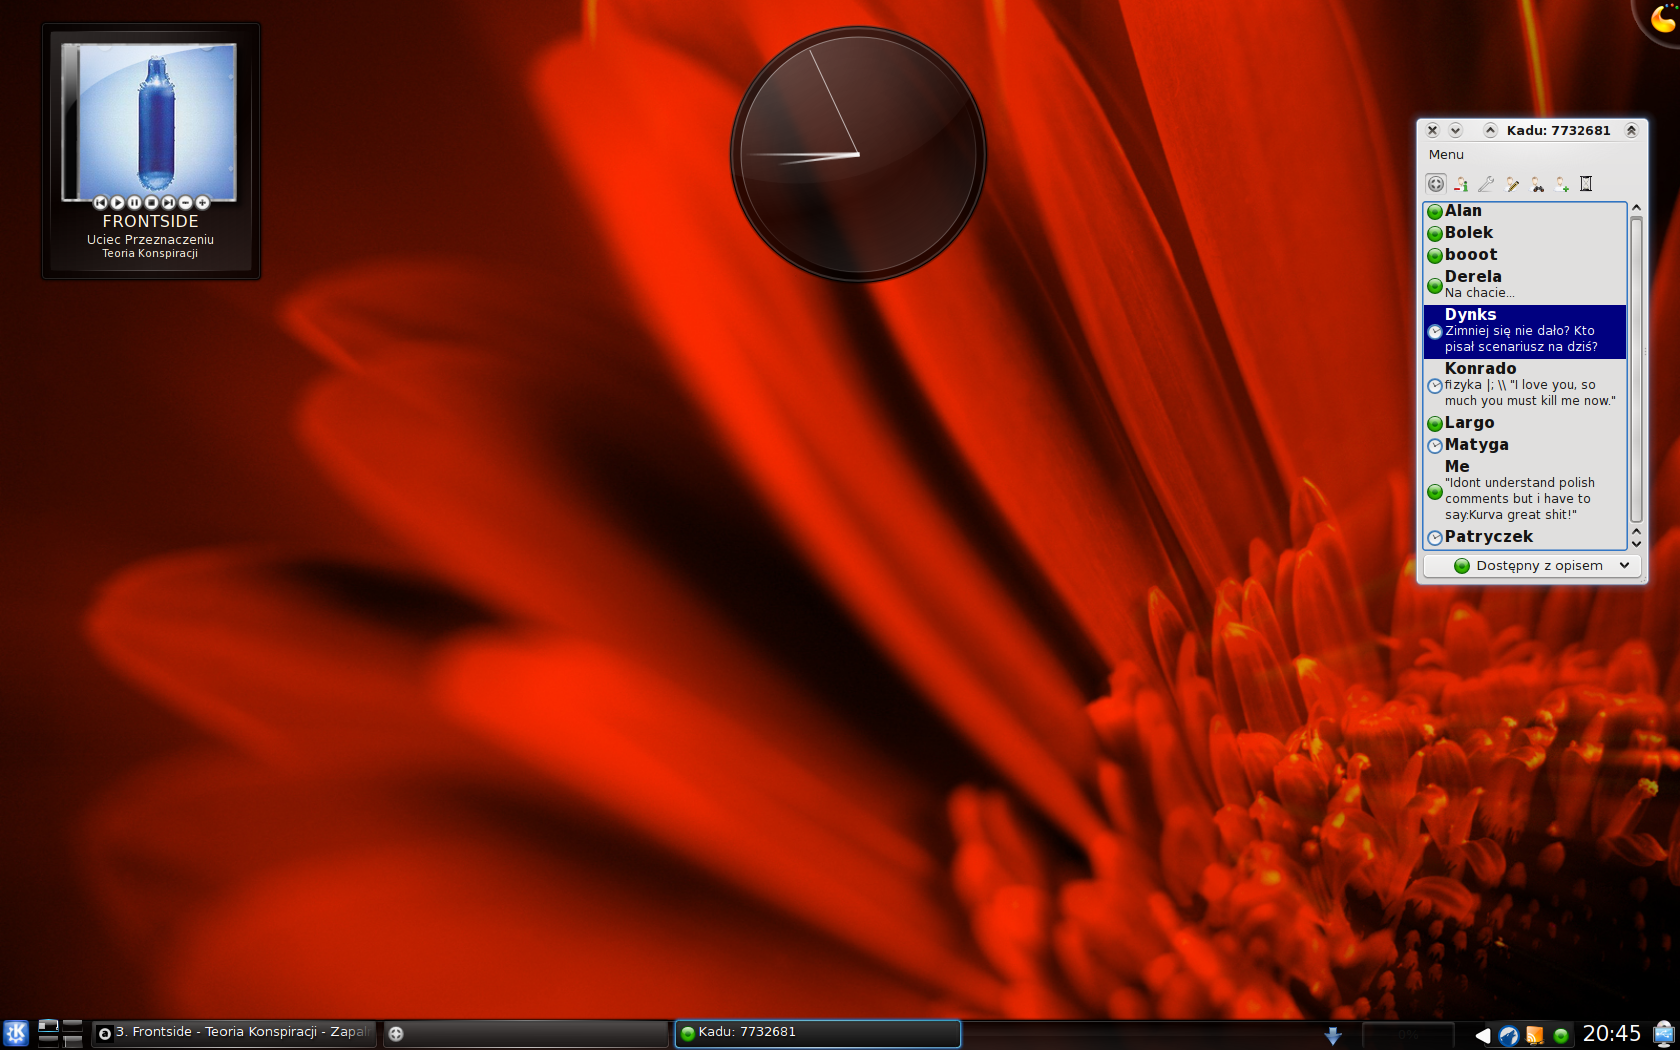Click previous track on the music widget
This screenshot has height=1050, width=1680.
pos(100,203)
